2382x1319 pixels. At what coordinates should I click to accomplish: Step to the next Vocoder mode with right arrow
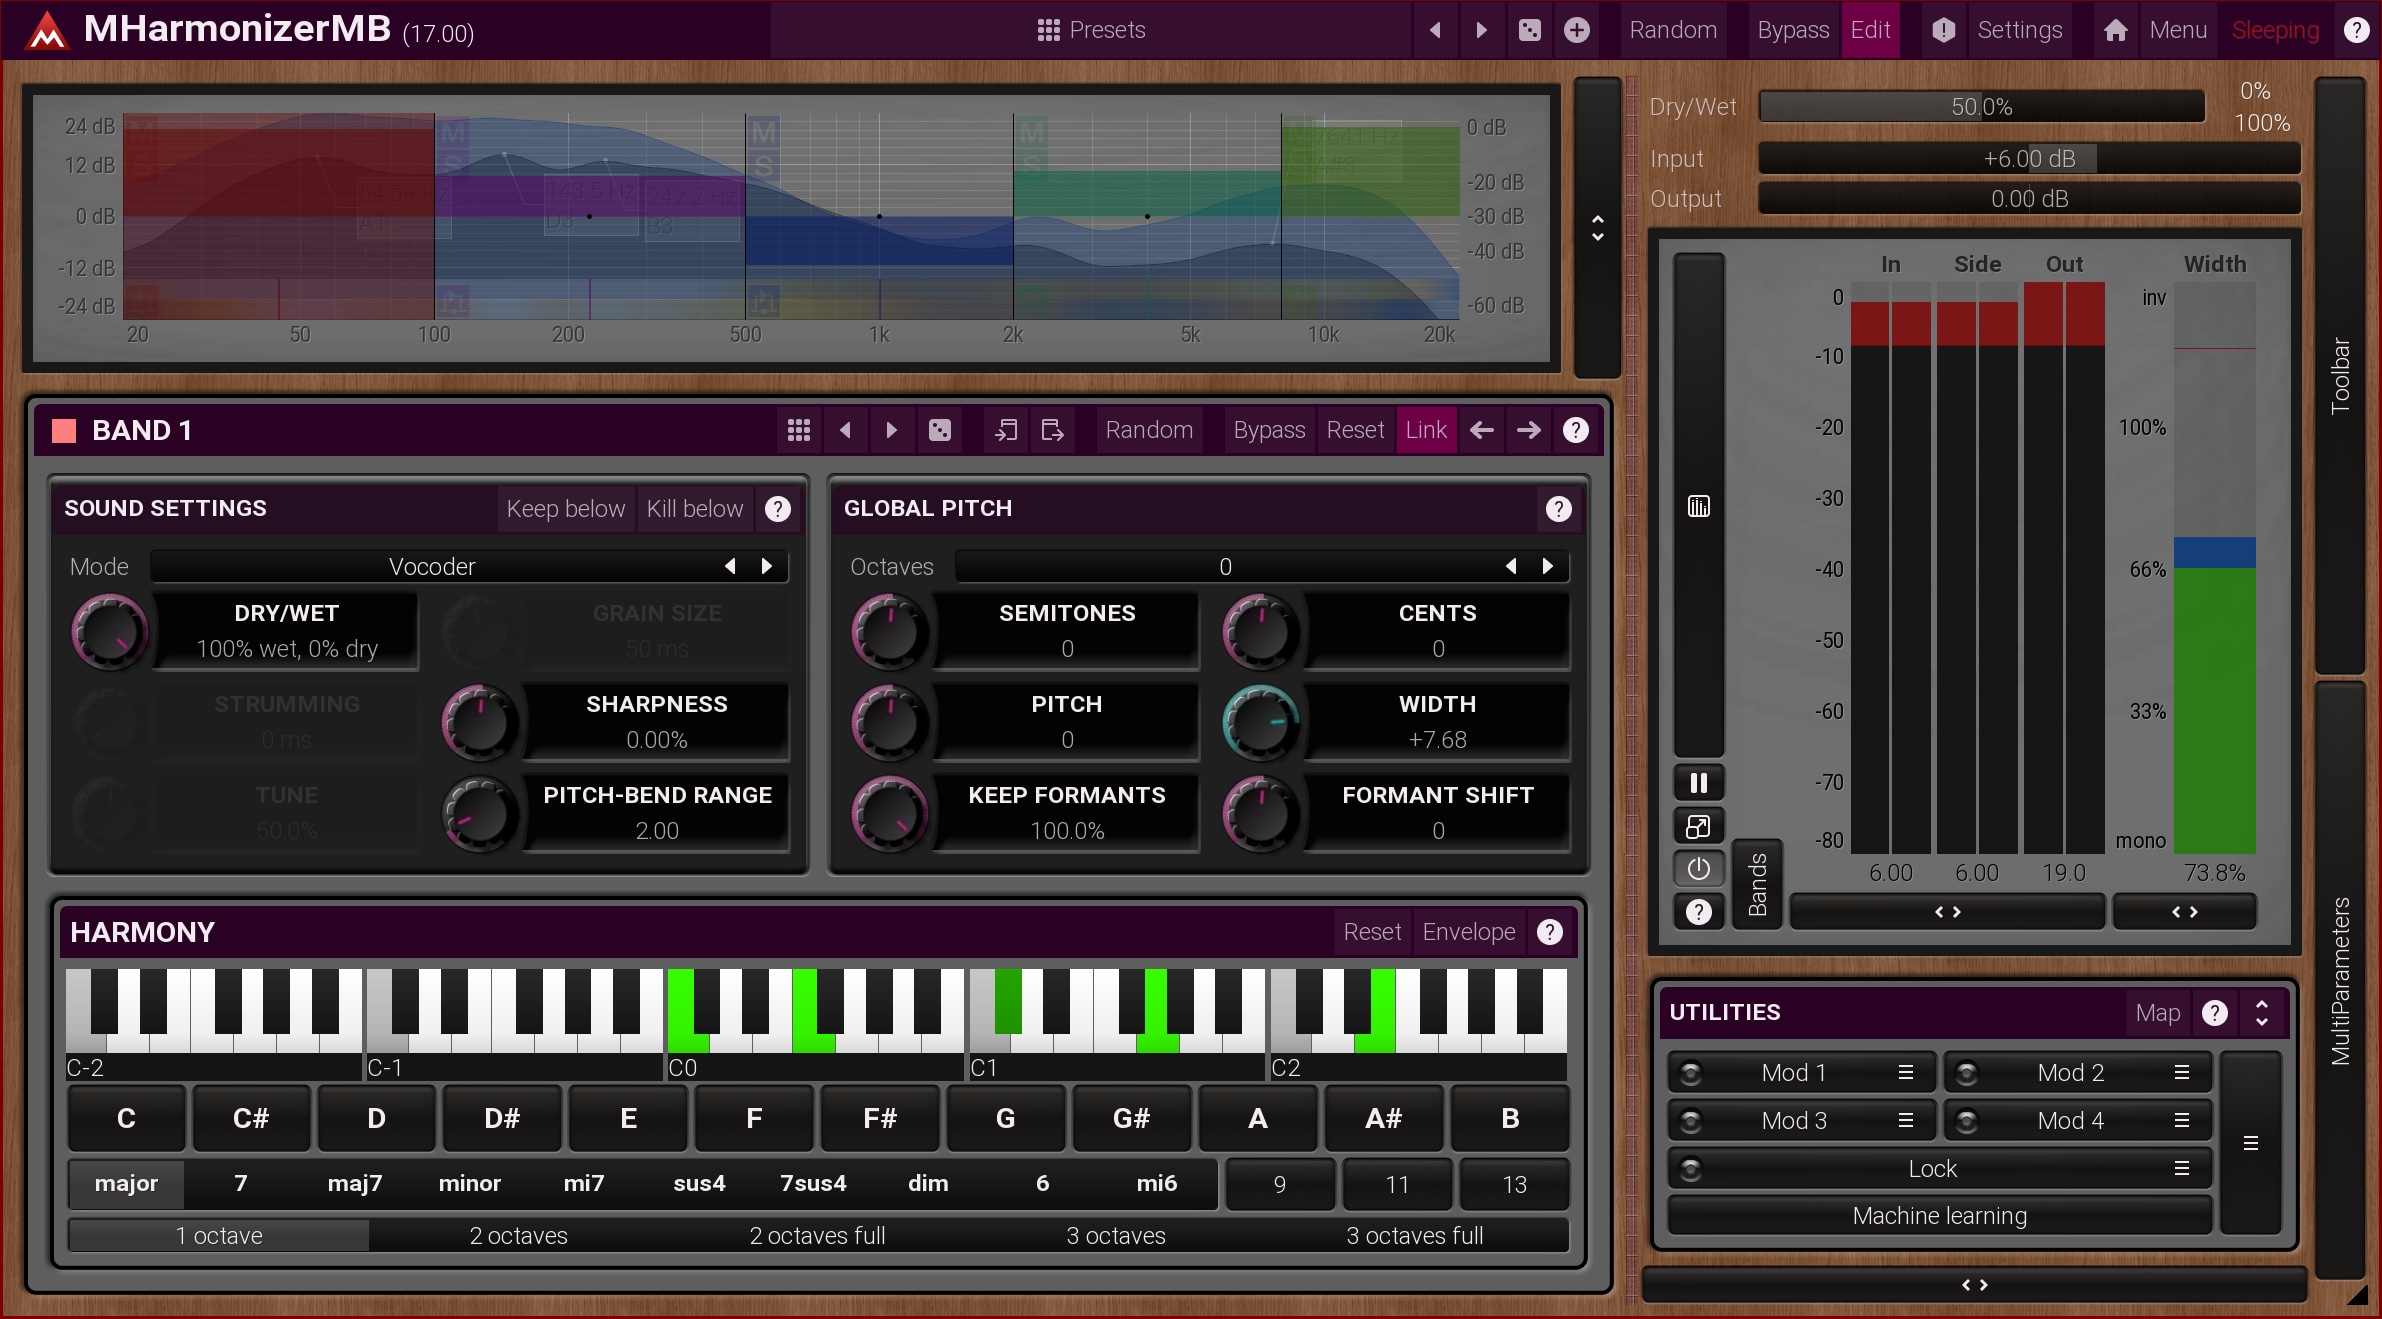[767, 566]
